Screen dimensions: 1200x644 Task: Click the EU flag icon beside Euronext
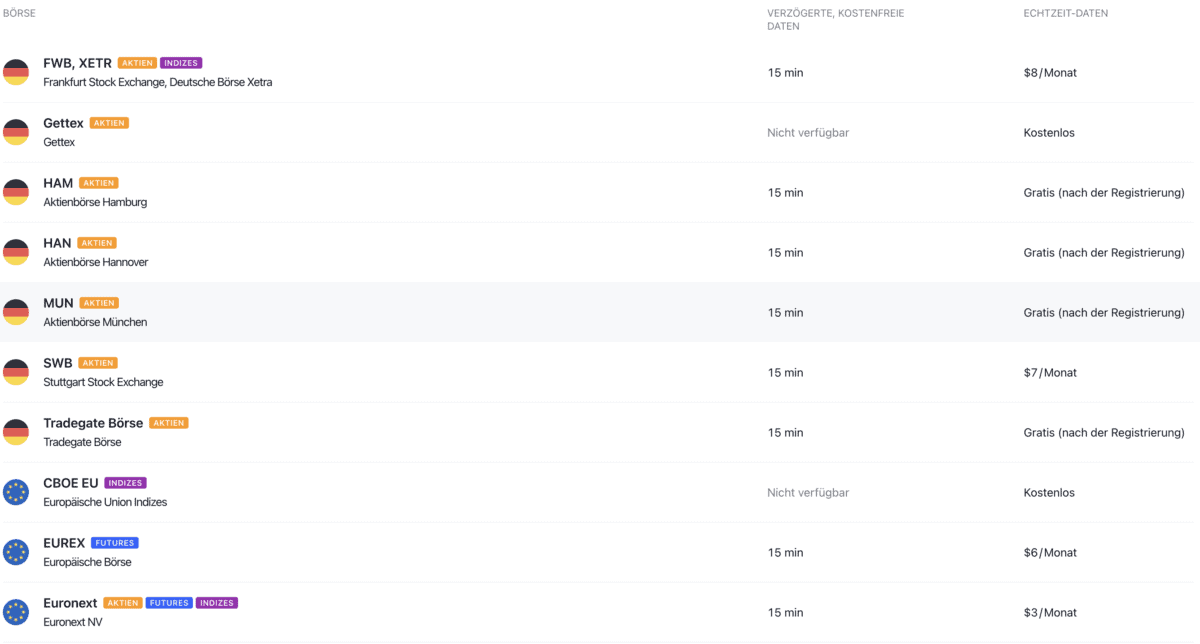(x=16, y=612)
